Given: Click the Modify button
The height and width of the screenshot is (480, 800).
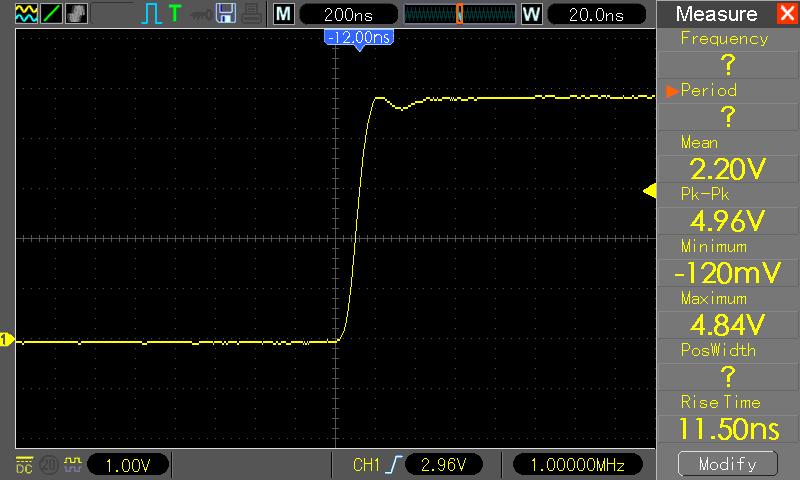Looking at the screenshot, I should coord(728,464).
